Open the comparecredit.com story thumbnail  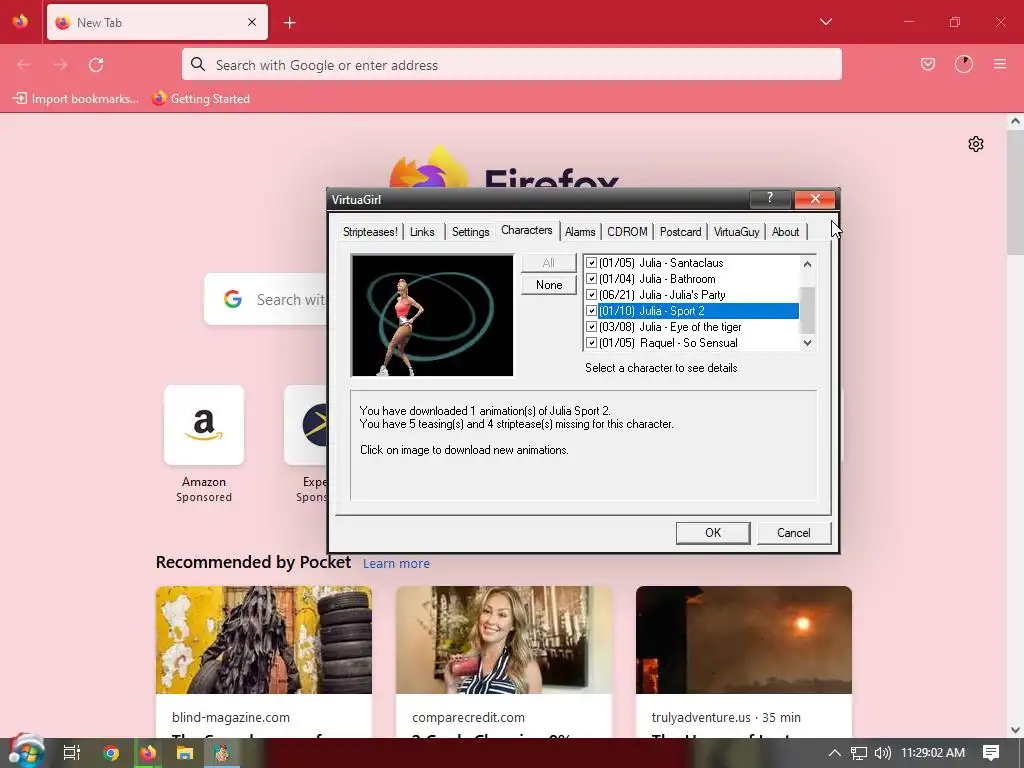(x=504, y=640)
